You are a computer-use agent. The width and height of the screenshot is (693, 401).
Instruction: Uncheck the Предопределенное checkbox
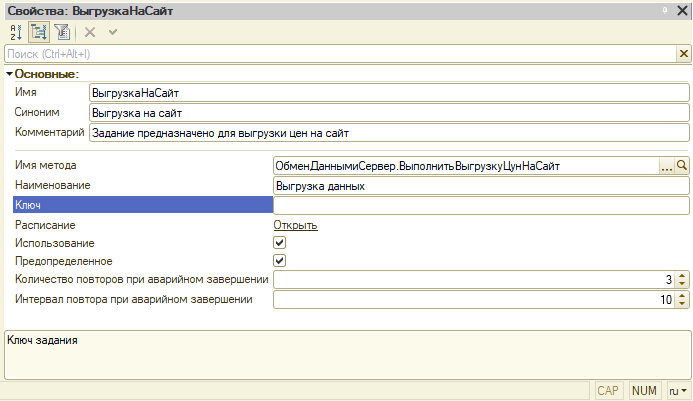coord(279,261)
